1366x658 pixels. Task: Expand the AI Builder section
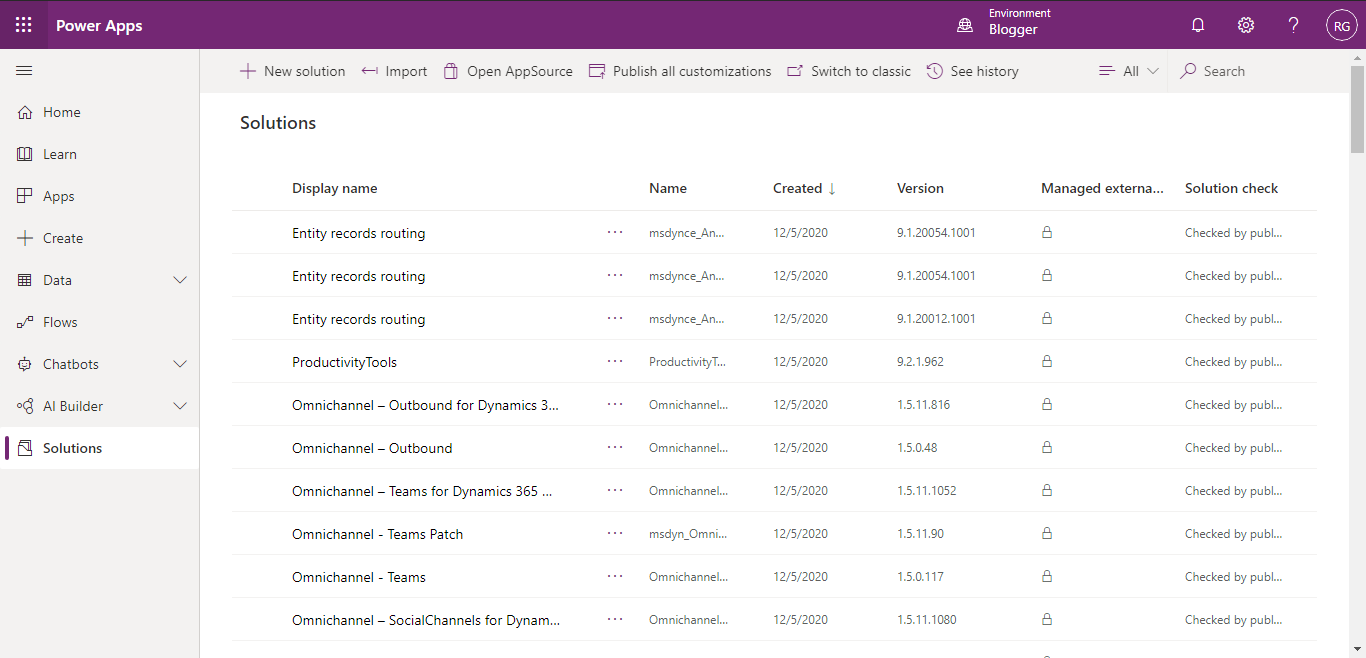180,406
